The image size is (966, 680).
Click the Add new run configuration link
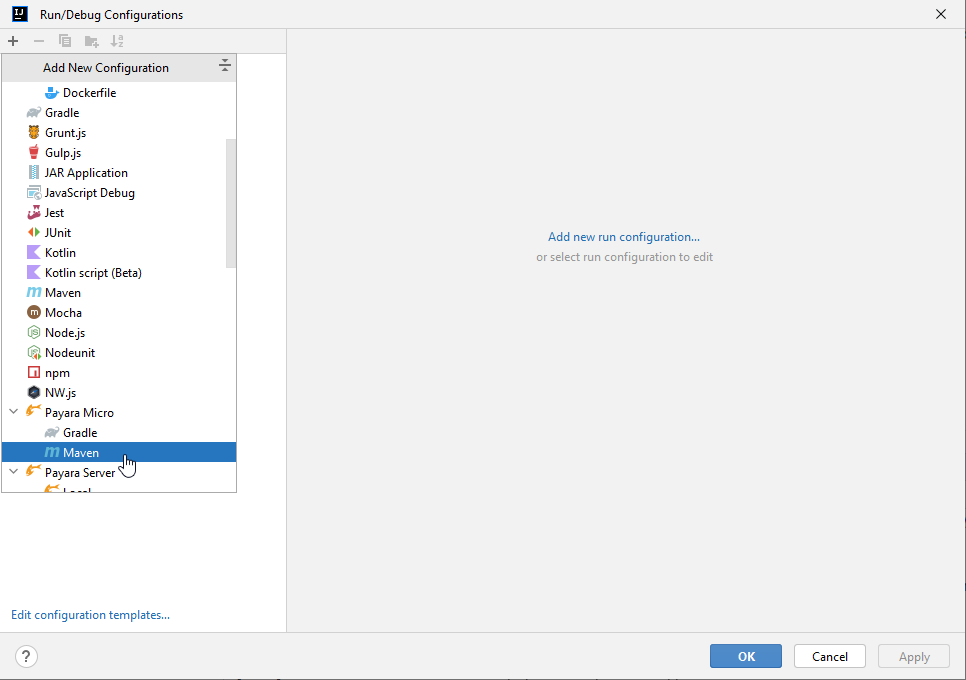click(x=623, y=236)
